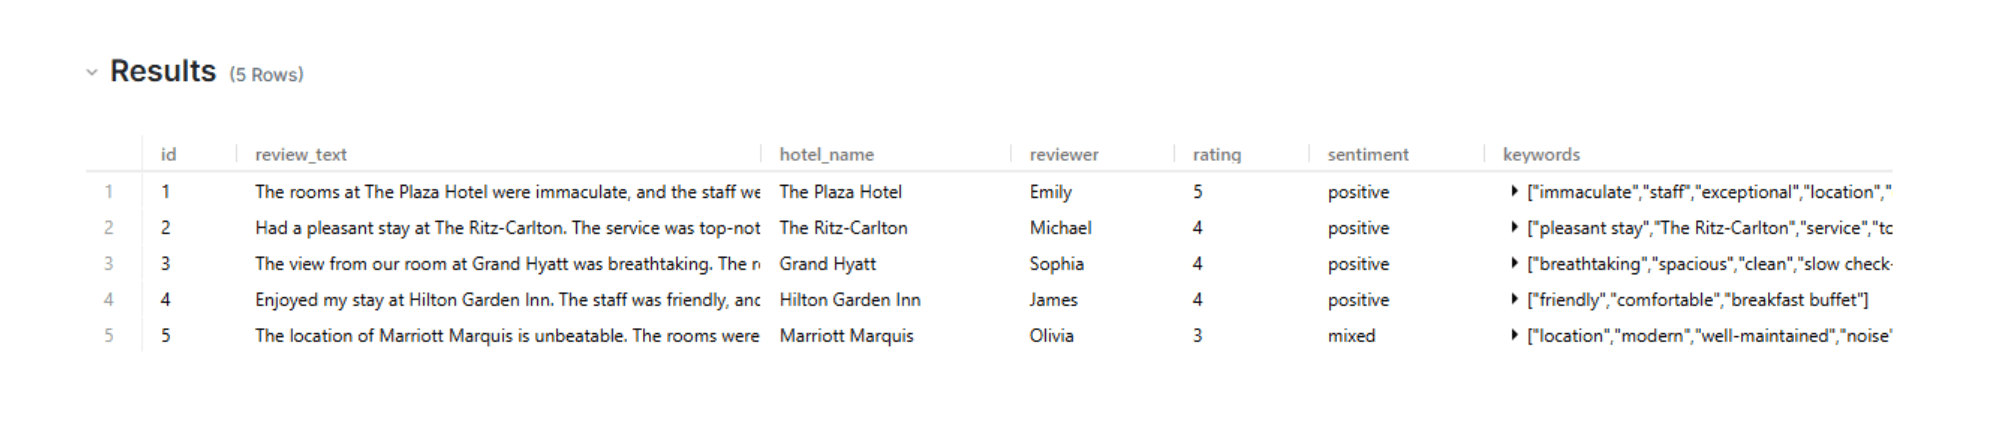This screenshot has height=434, width=2006.
Task: Select row 5 via its gray gutter number
Action: (109, 335)
